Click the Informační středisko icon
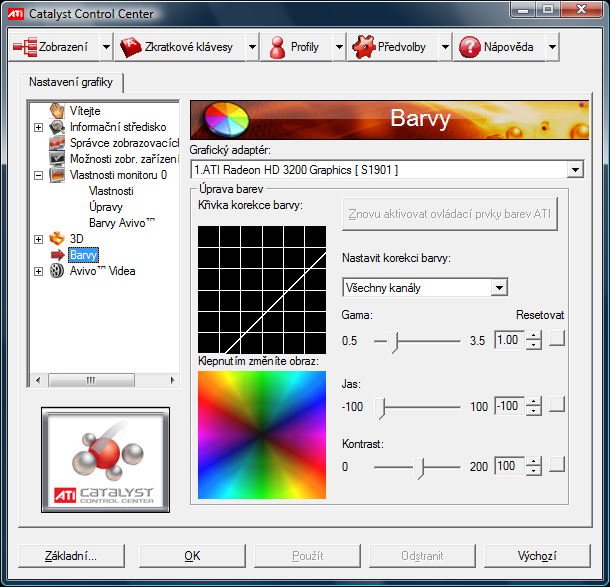 (57, 127)
